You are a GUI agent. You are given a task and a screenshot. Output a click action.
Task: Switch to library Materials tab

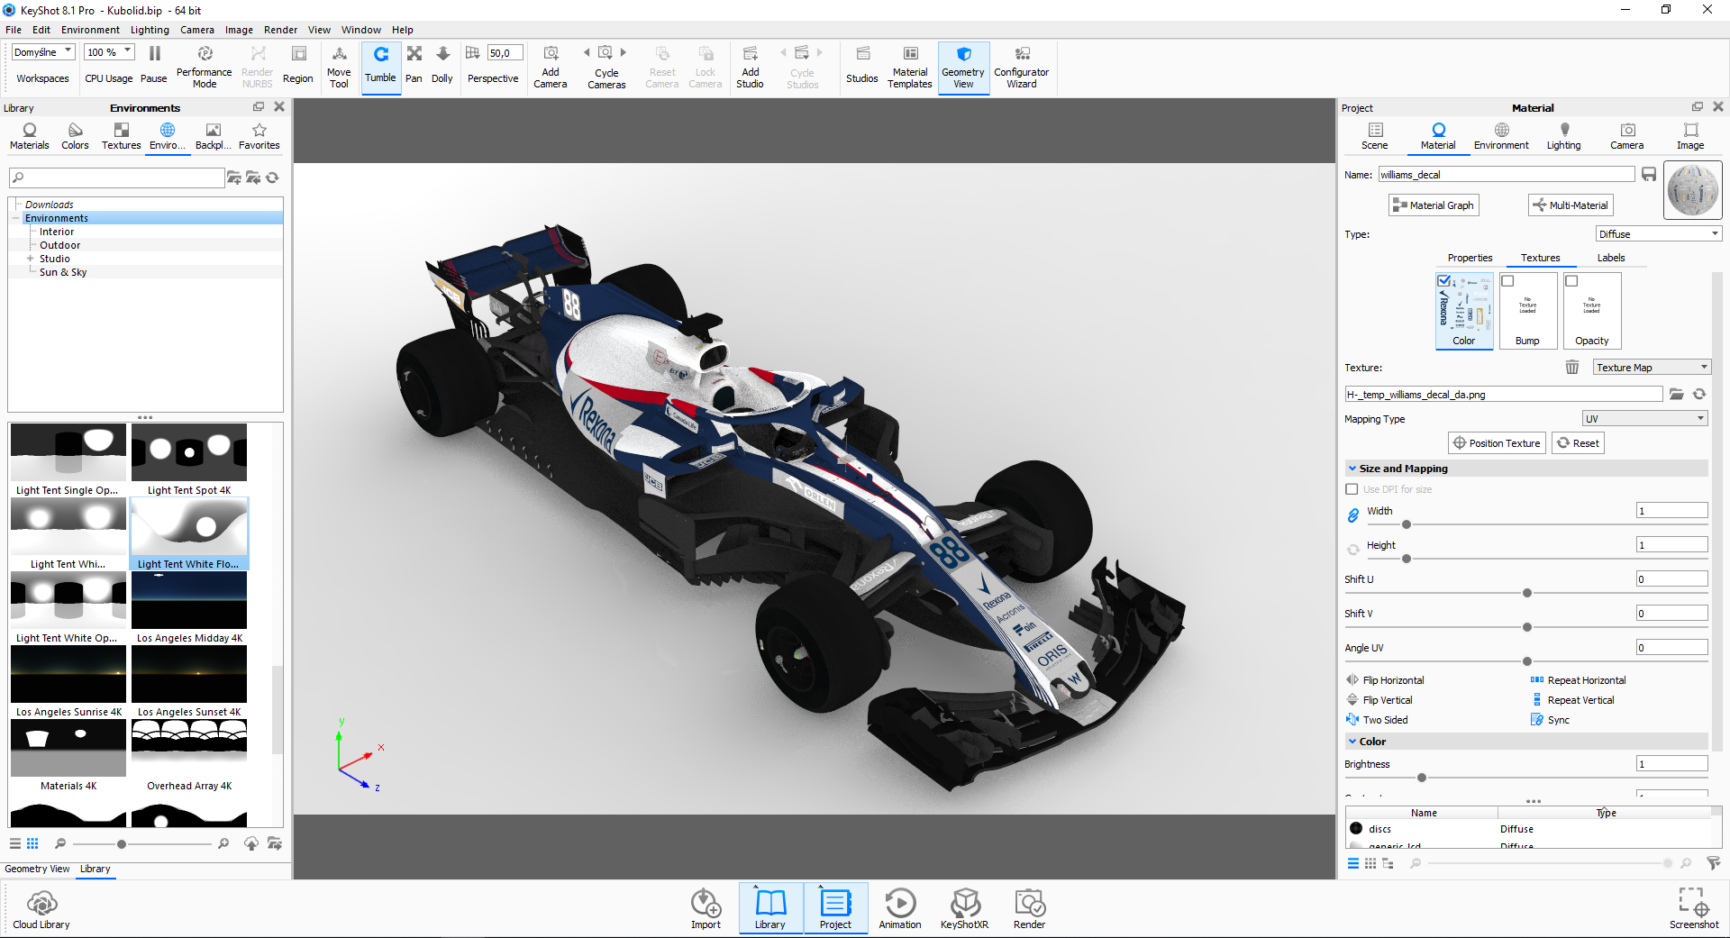click(x=30, y=137)
